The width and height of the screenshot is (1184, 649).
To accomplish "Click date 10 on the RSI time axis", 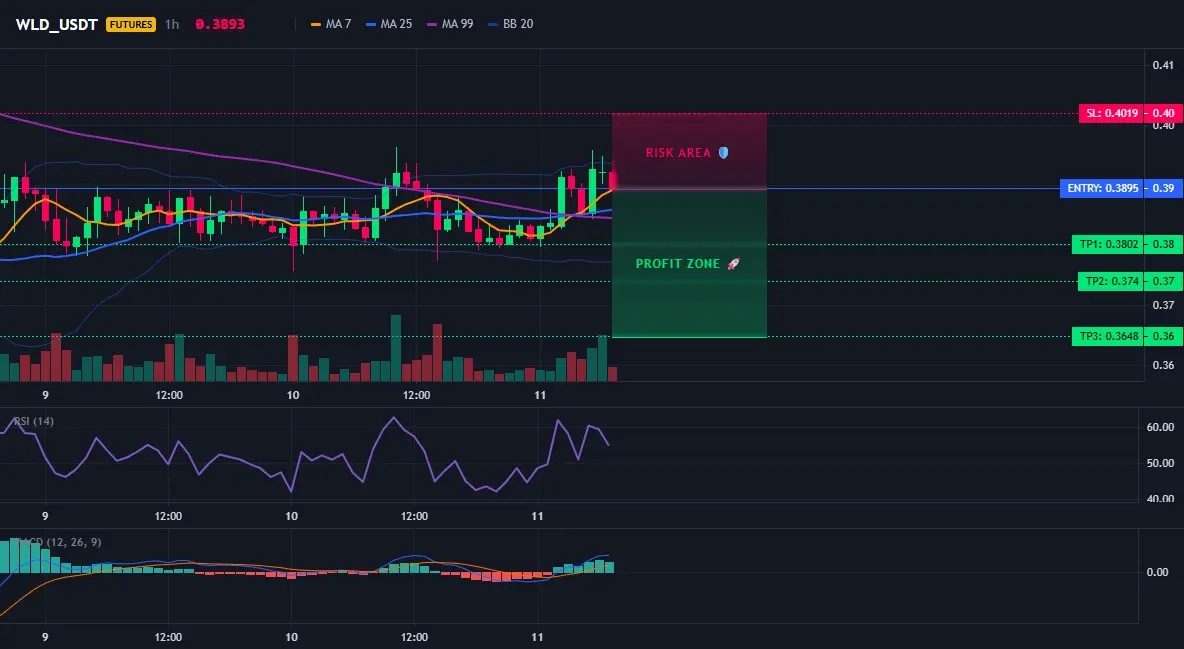I will click(291, 516).
